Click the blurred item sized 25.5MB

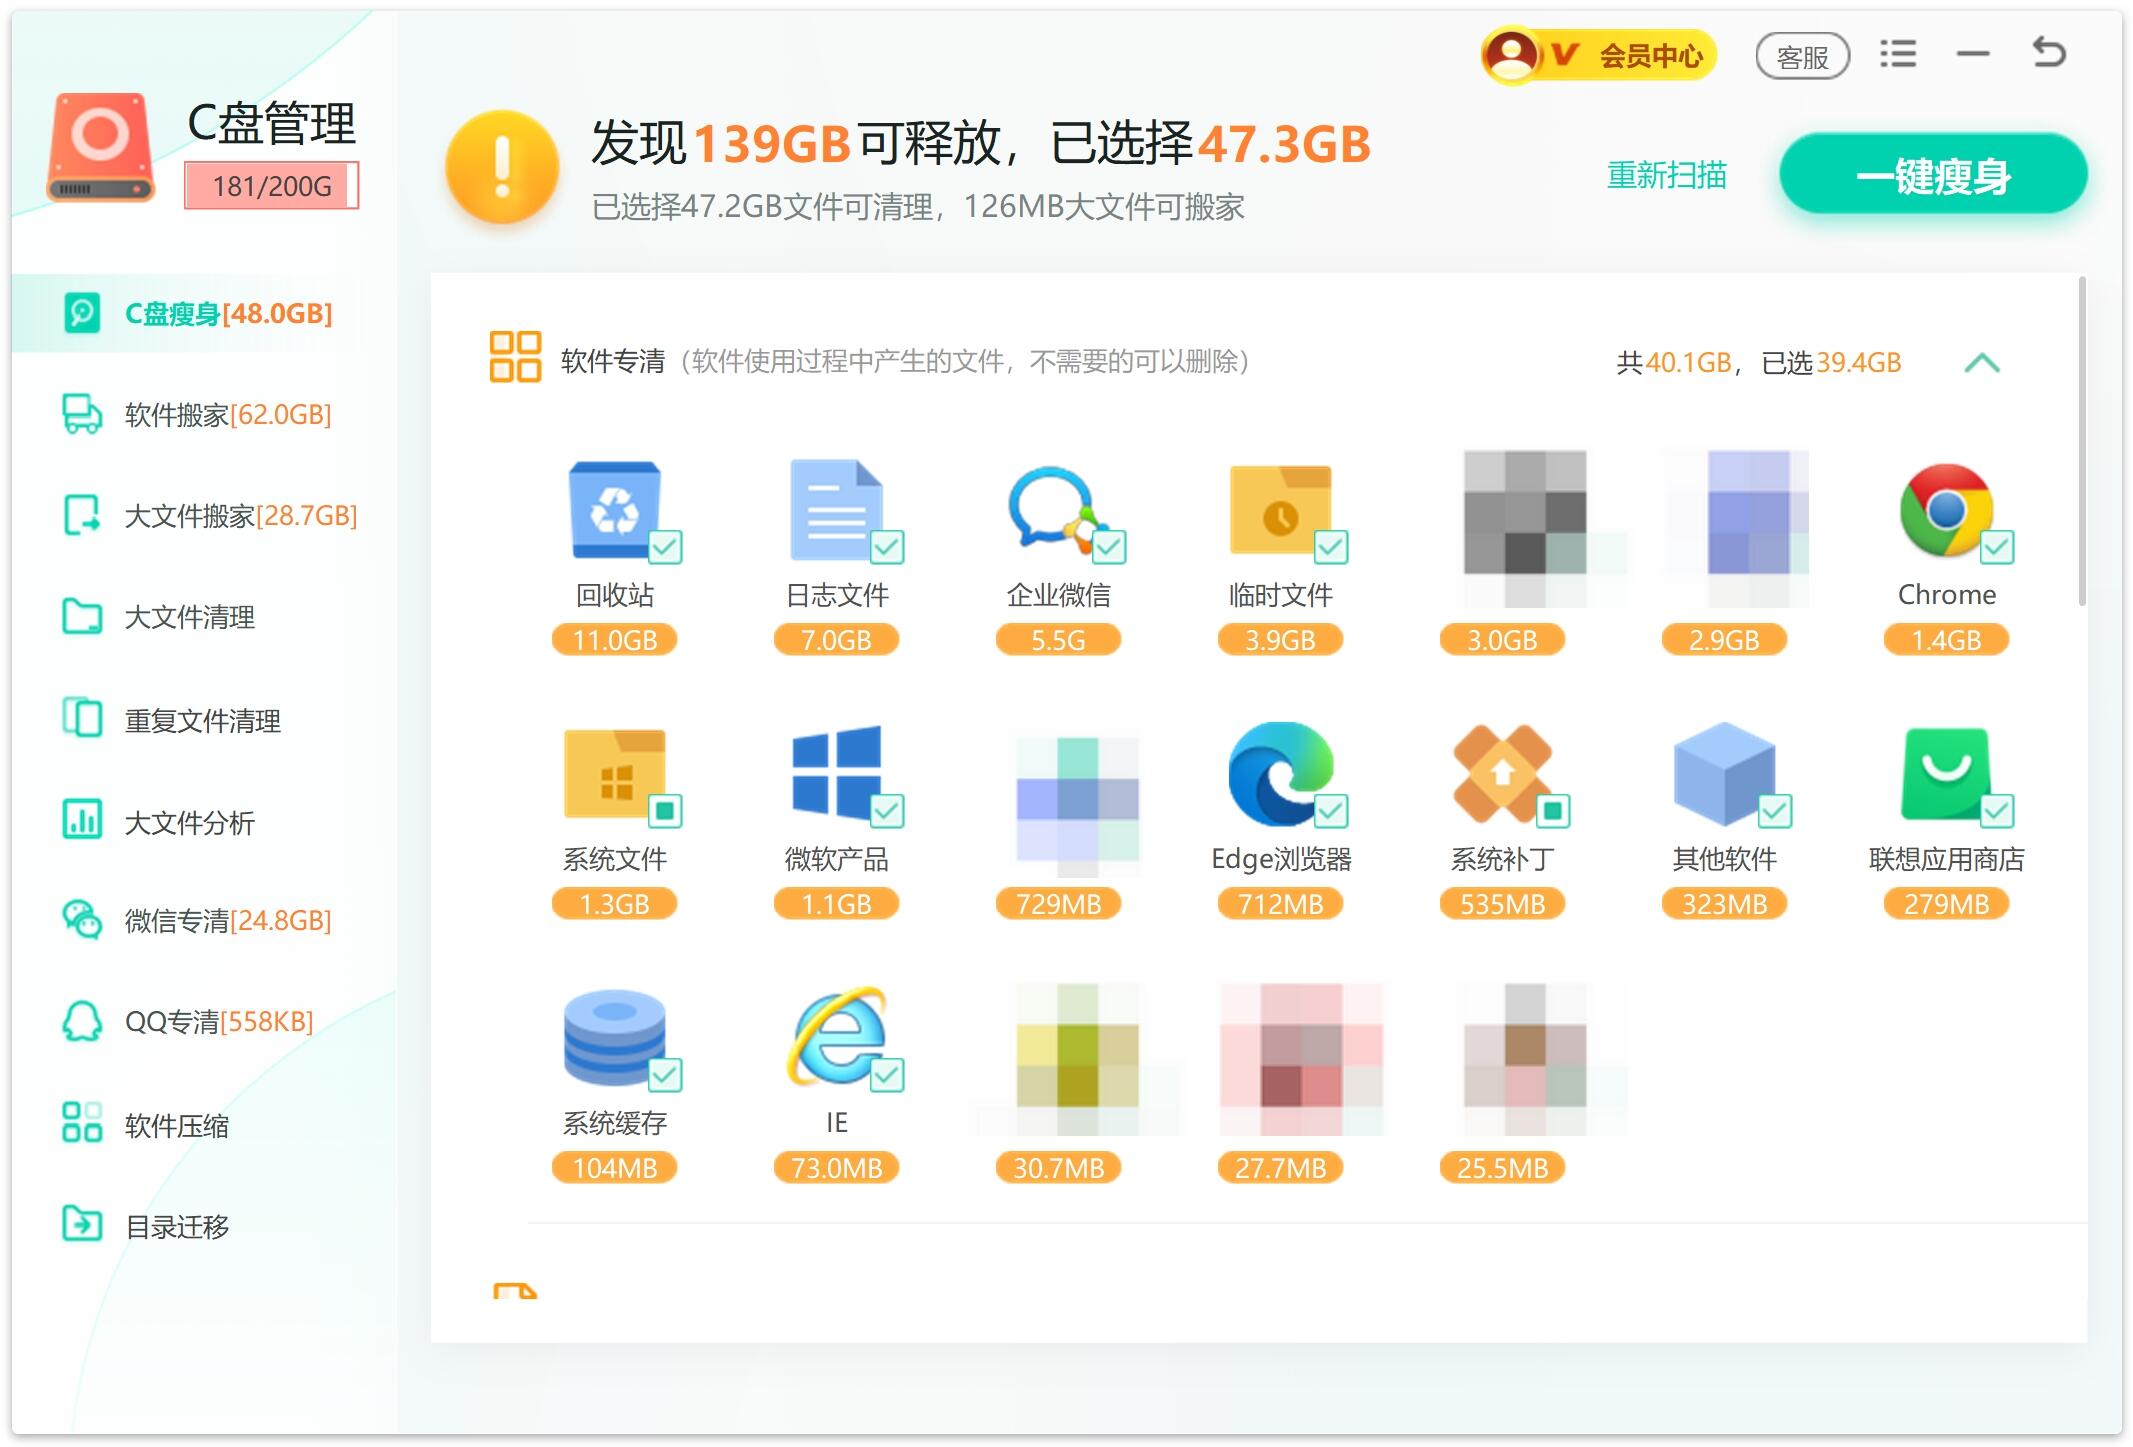pyautogui.click(x=1525, y=1060)
